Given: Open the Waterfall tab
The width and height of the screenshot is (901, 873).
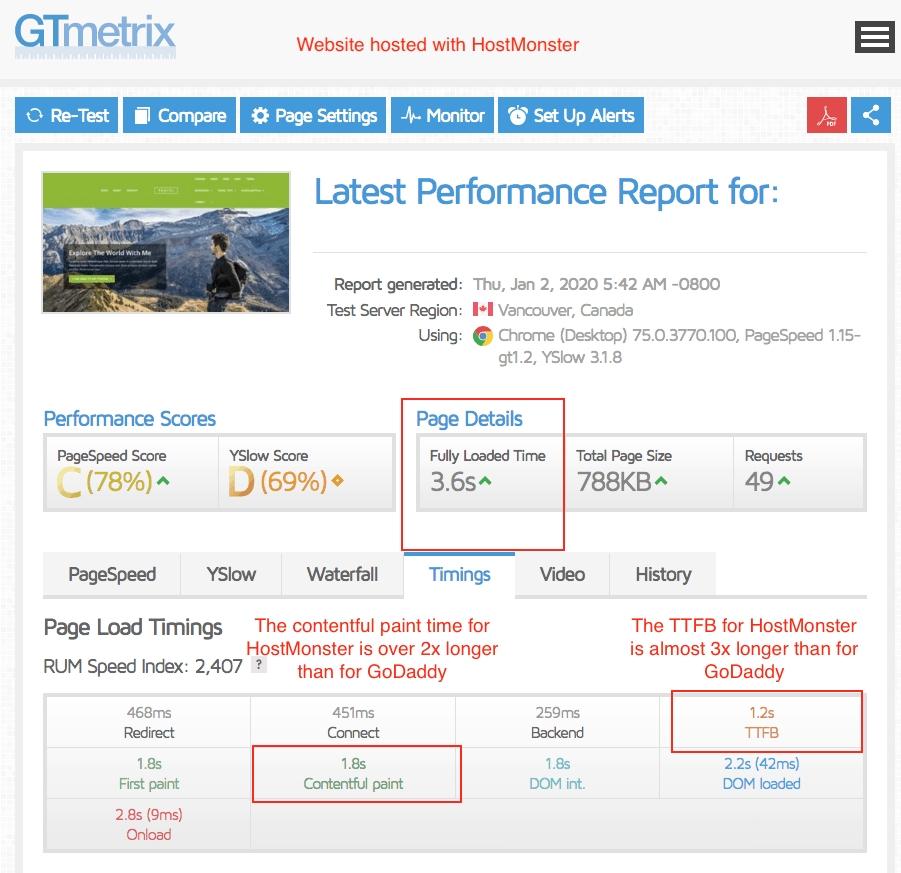Looking at the screenshot, I should (342, 574).
